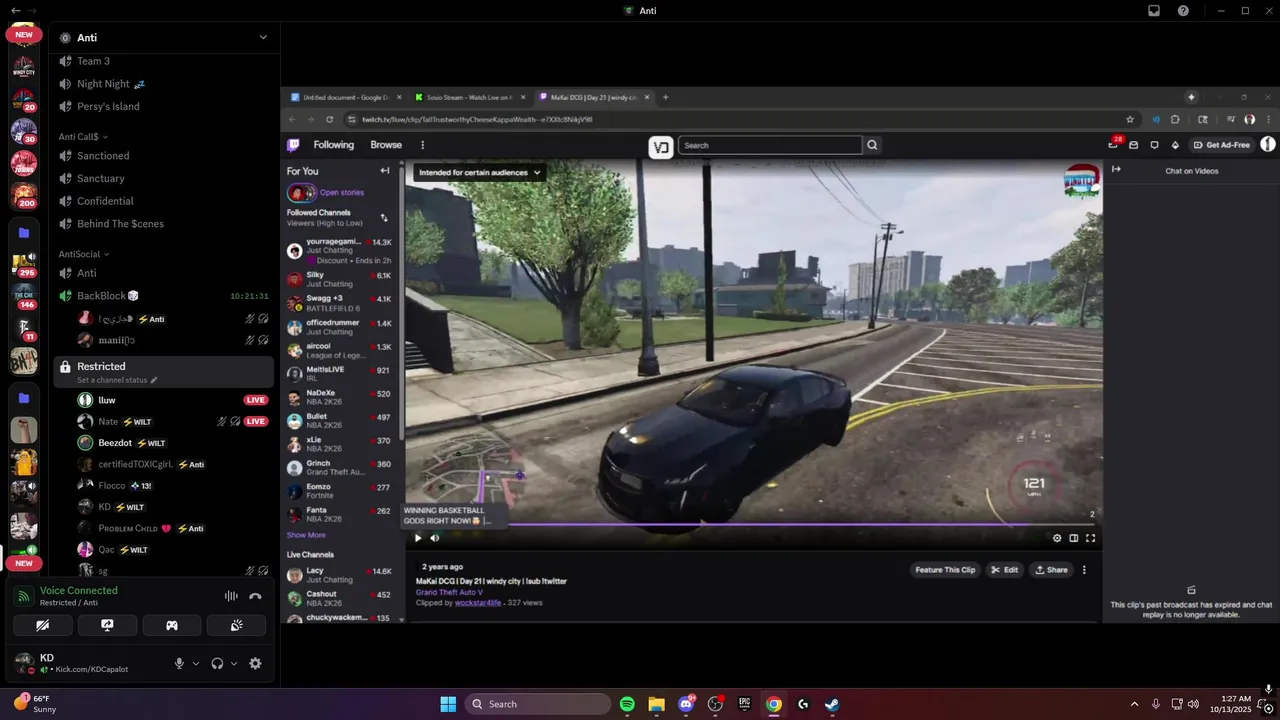Watch lluw's LIVE stream
1280x720 pixels.
pos(256,400)
